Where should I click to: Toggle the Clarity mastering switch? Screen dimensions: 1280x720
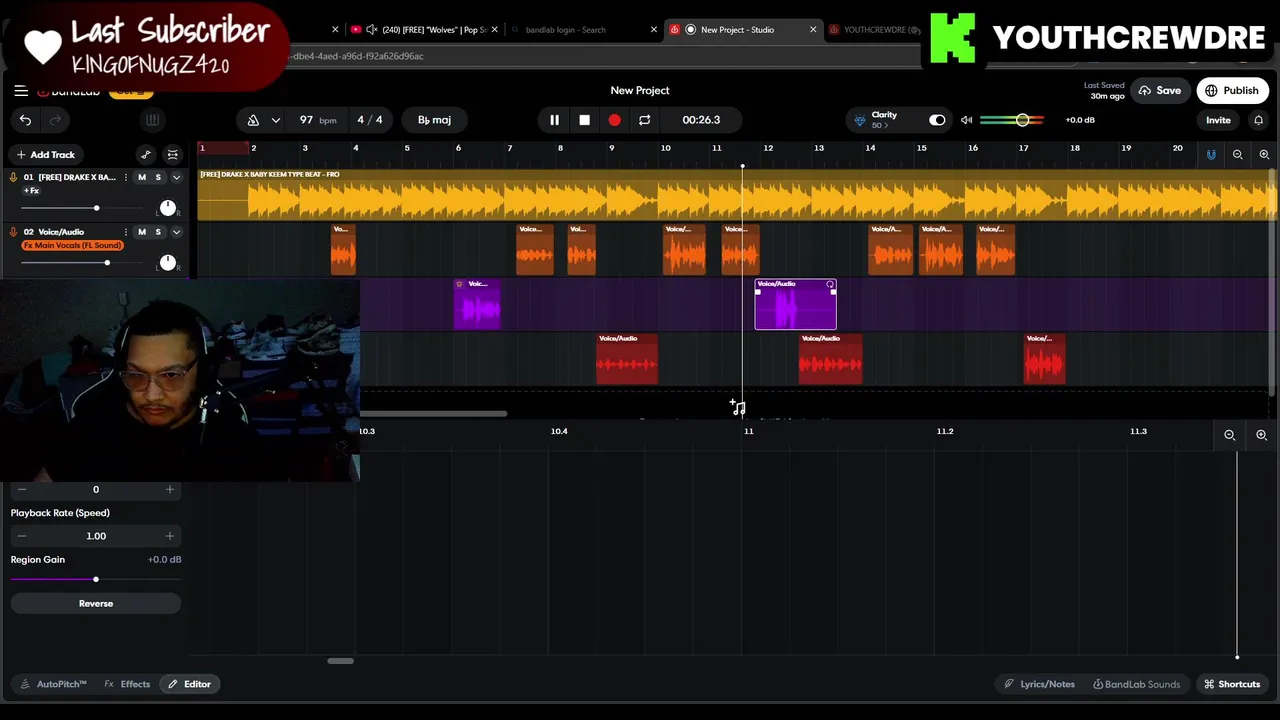937,120
